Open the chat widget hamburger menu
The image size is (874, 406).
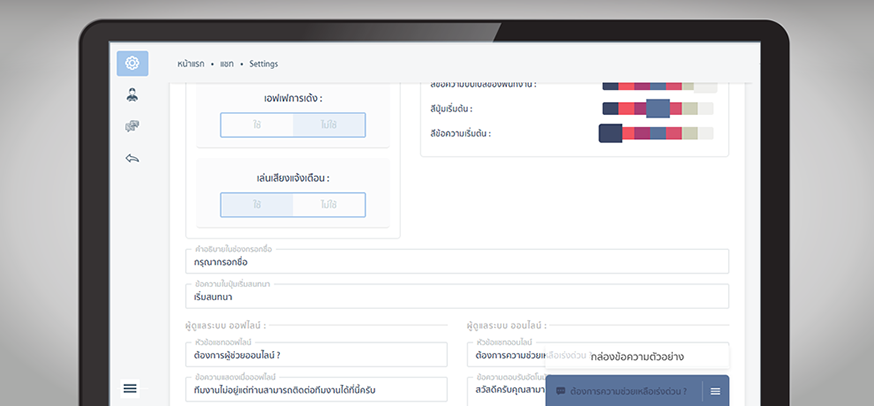click(x=715, y=392)
